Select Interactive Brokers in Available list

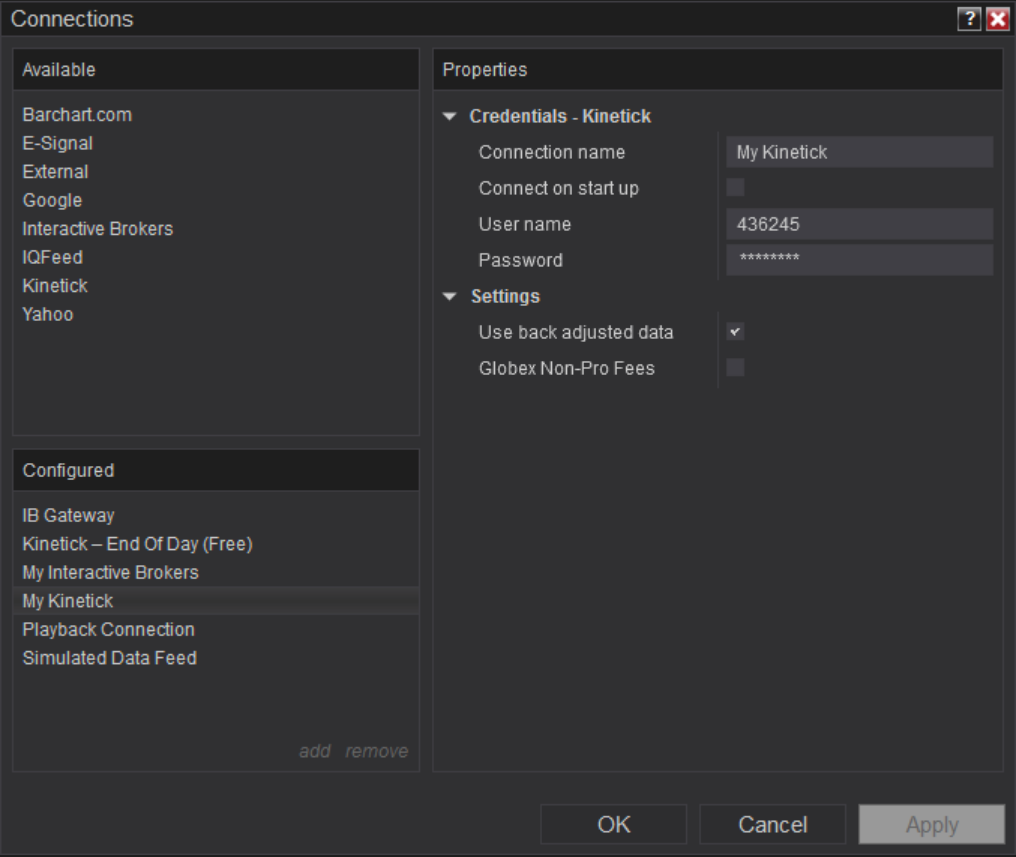[98, 229]
